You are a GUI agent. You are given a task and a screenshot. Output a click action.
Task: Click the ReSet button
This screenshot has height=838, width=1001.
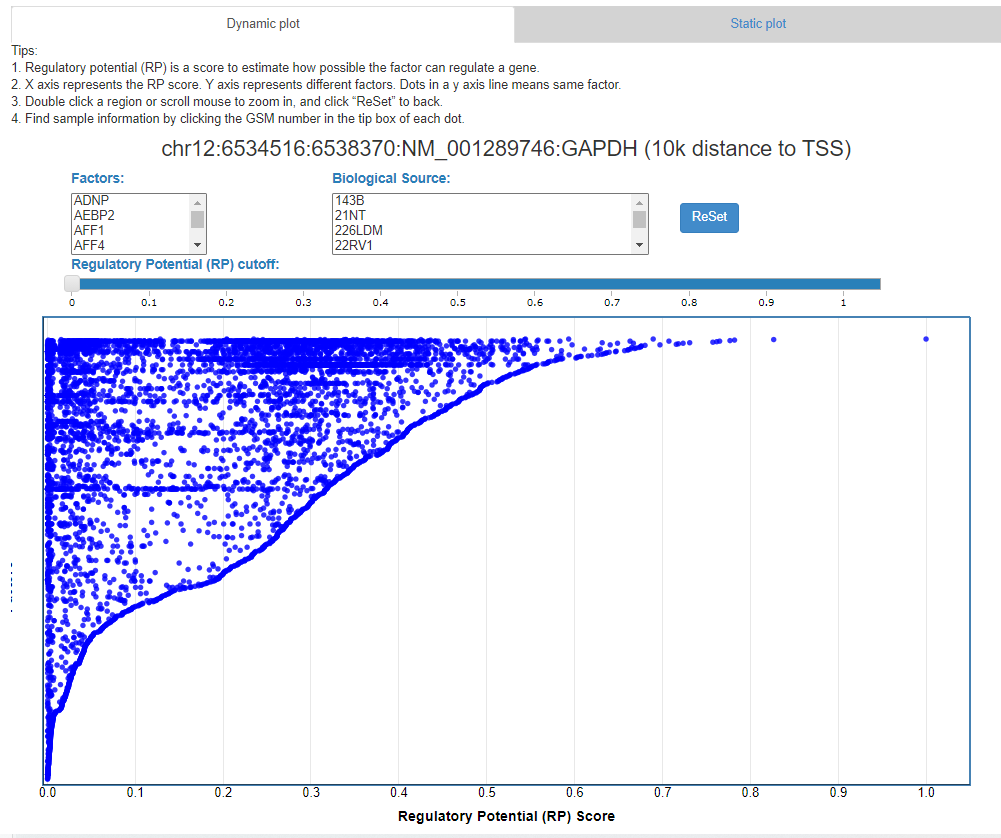point(709,218)
